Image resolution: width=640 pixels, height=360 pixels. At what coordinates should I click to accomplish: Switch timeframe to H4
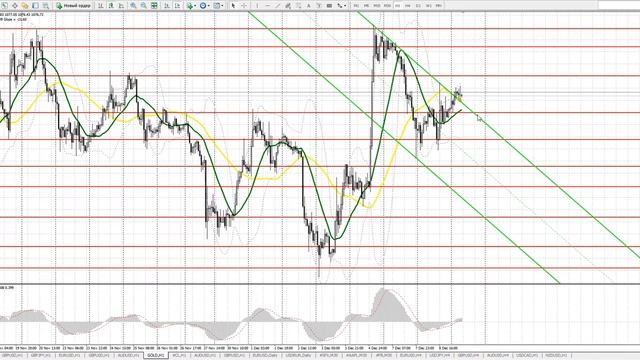[x=408, y=6]
